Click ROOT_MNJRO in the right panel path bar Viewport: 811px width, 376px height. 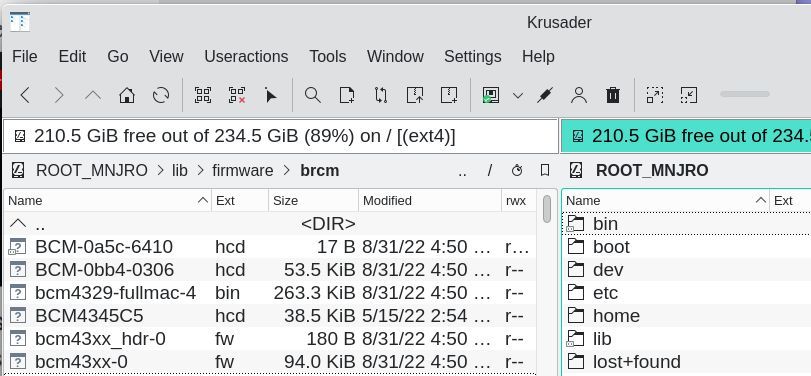click(x=652, y=170)
